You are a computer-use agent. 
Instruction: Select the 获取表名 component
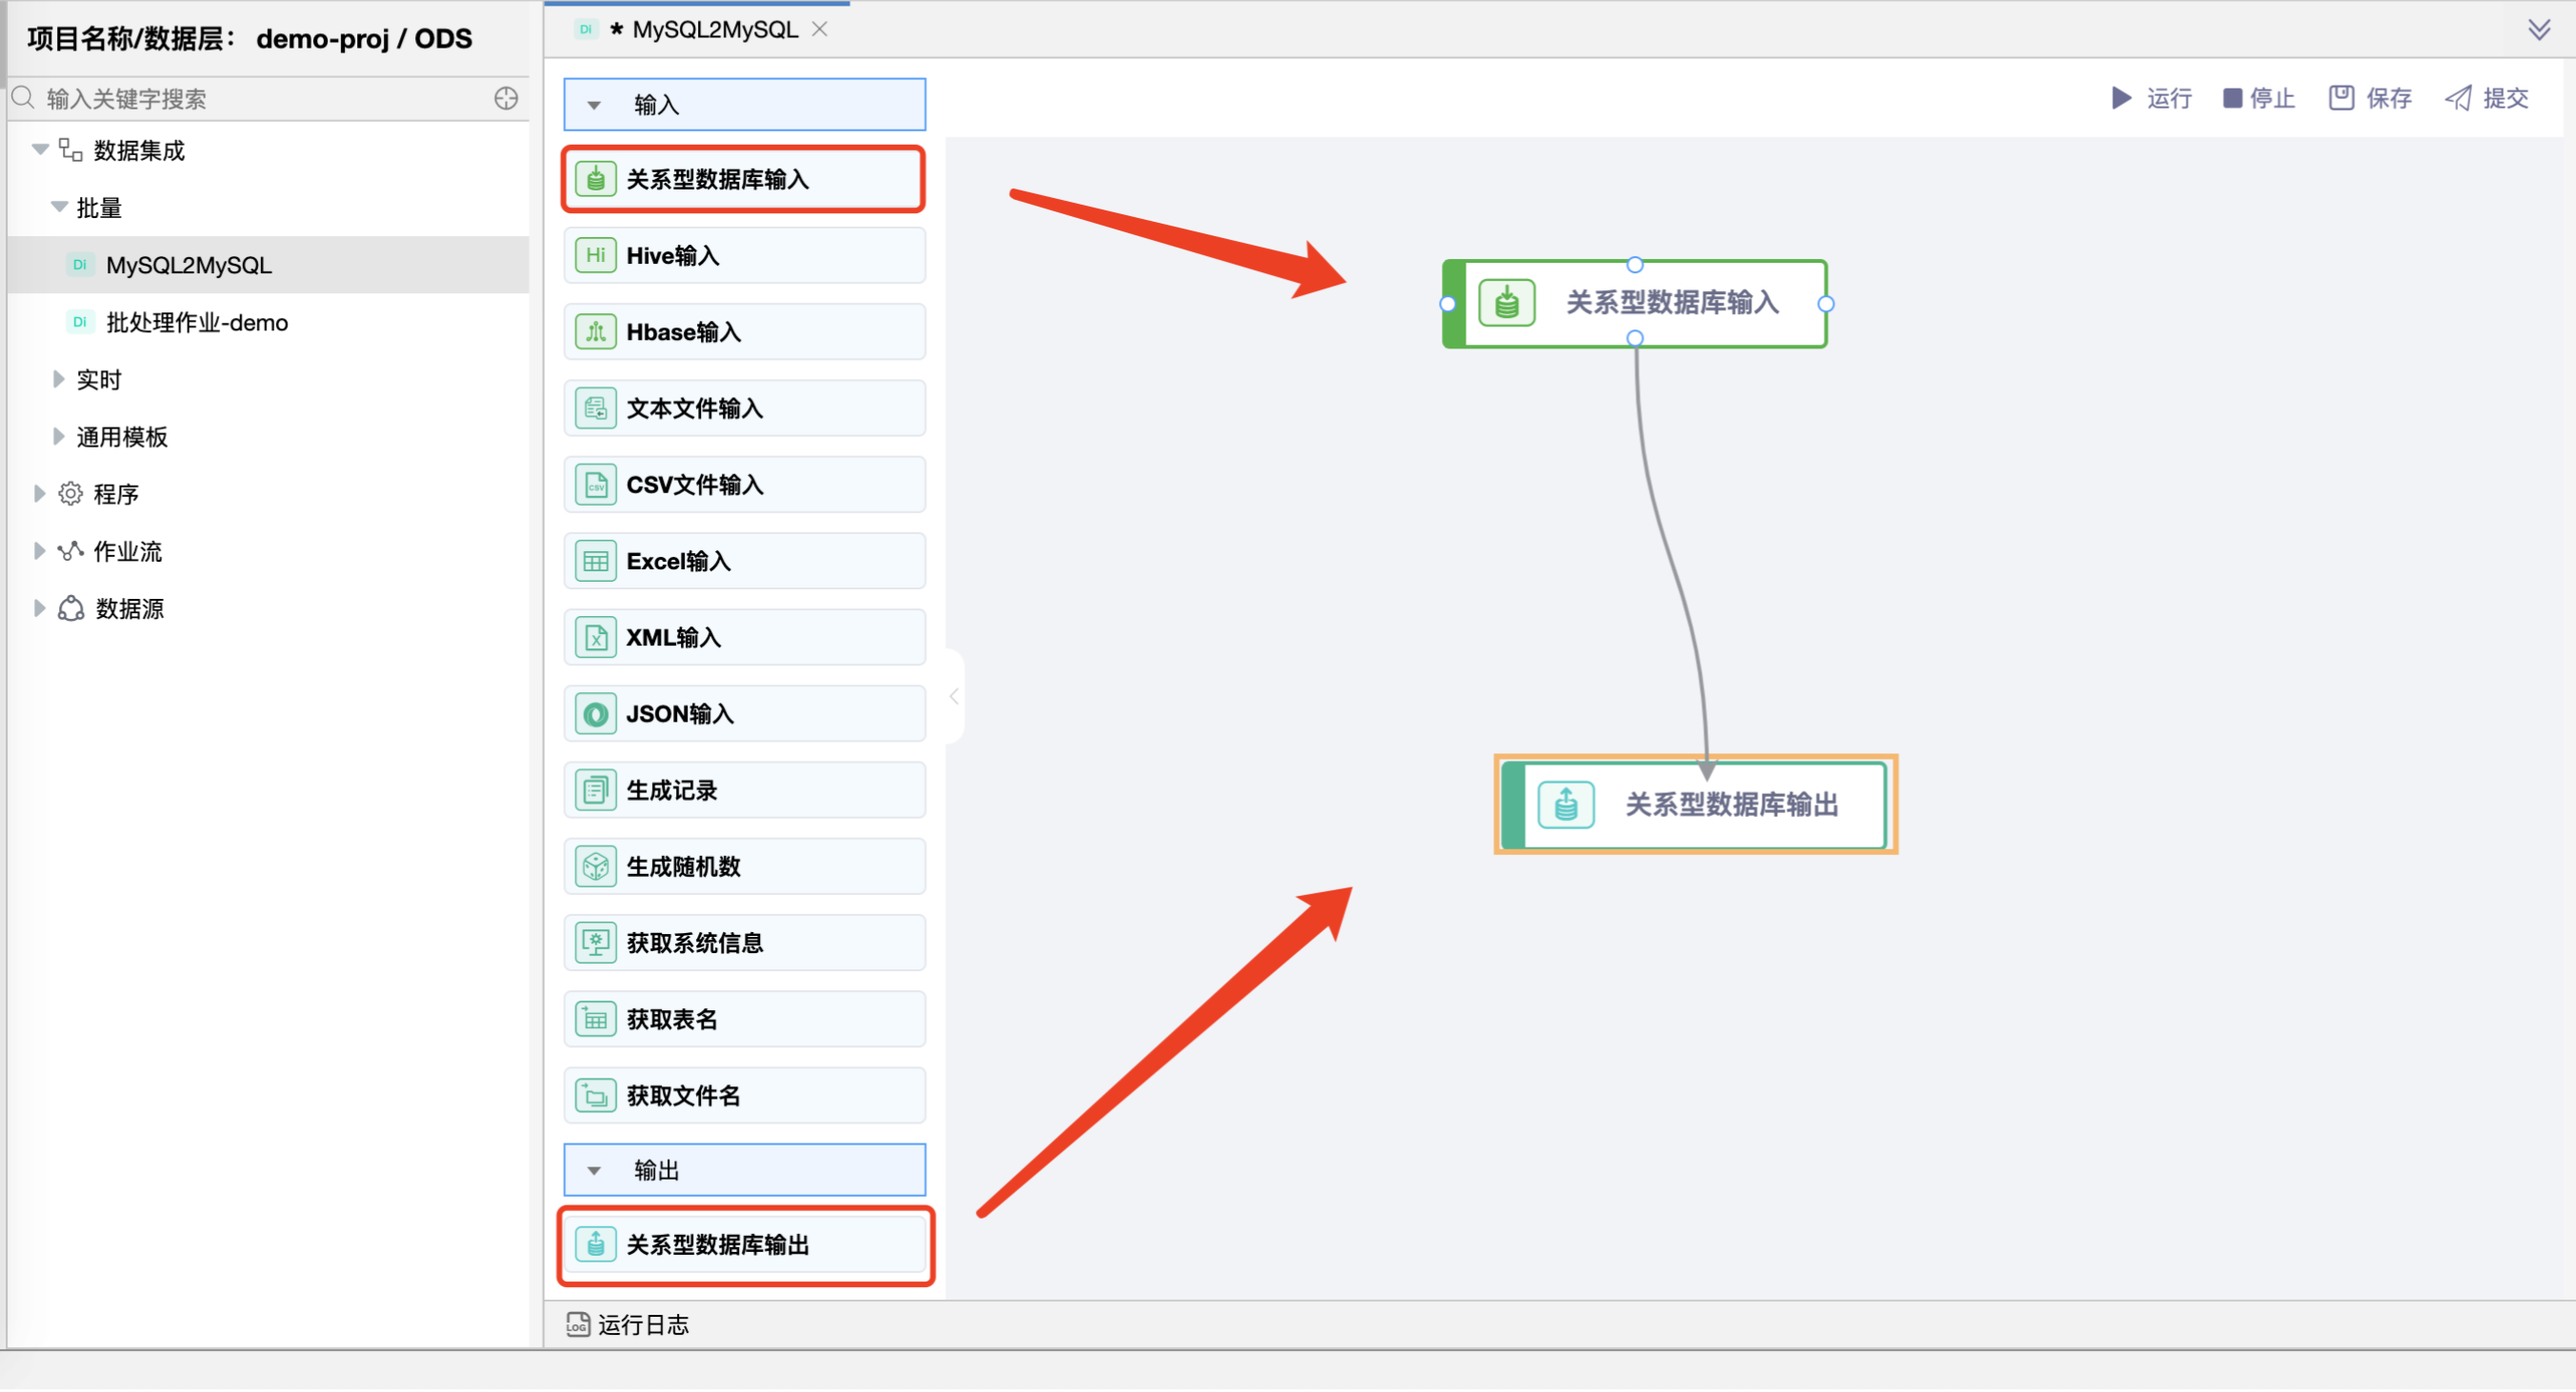coord(743,1018)
